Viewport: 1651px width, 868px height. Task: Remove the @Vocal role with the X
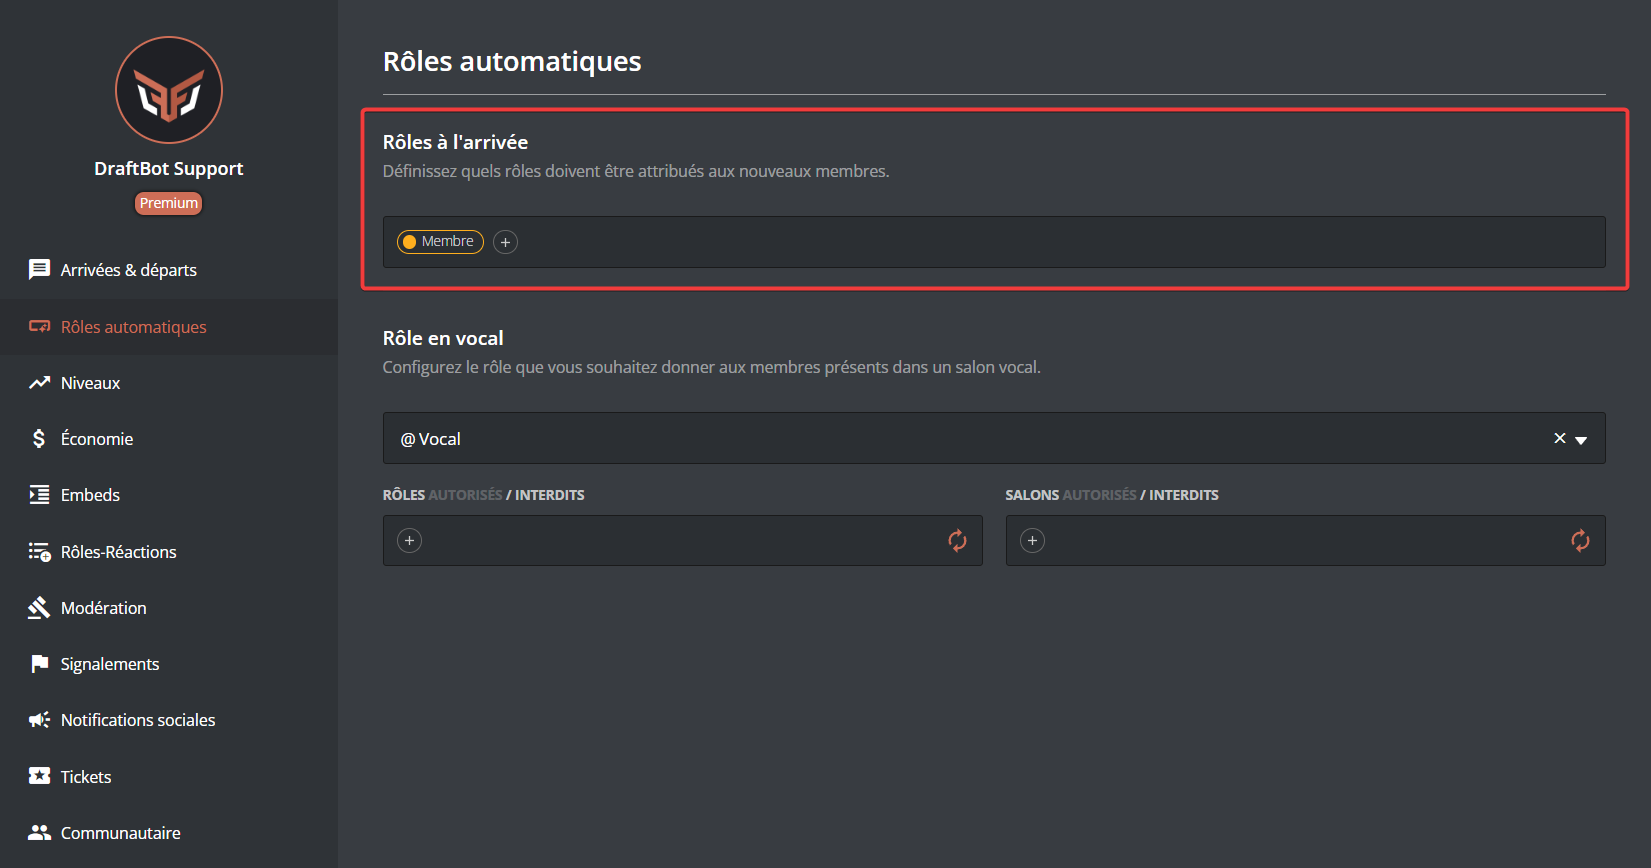1558,438
